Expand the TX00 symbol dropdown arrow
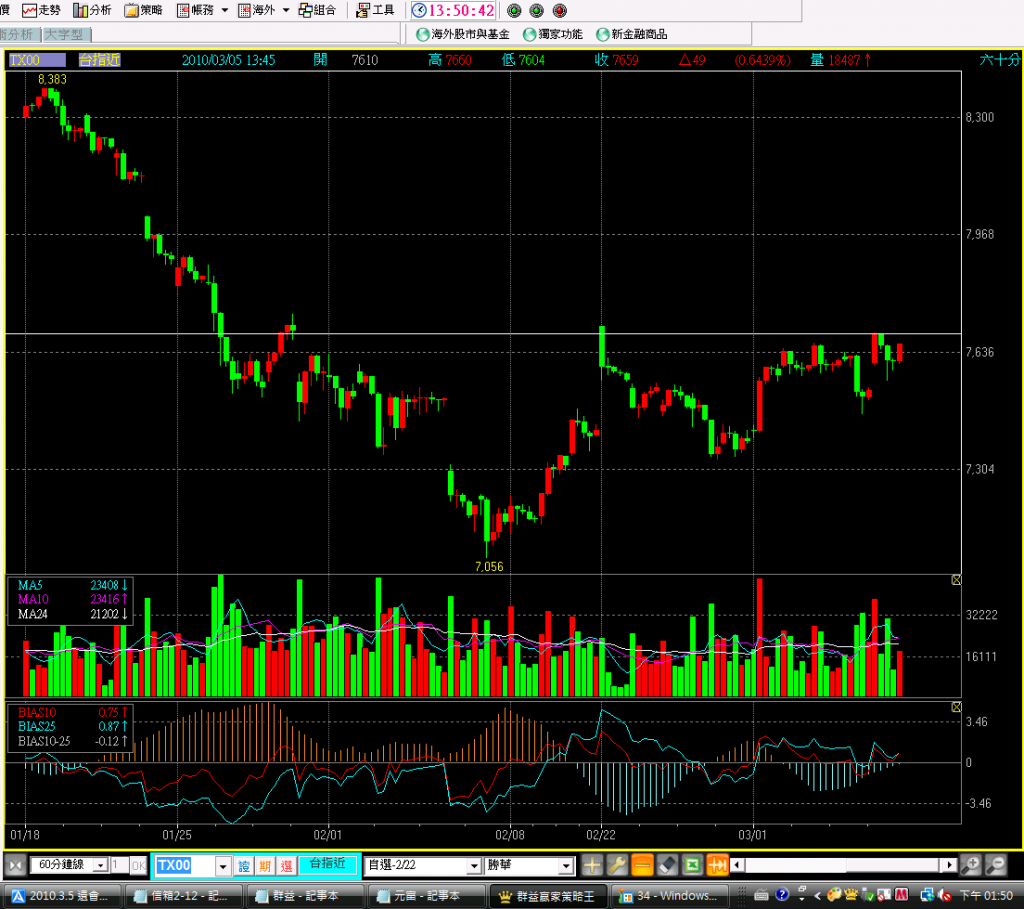Screen dimensions: 1024x909 (x=223, y=866)
